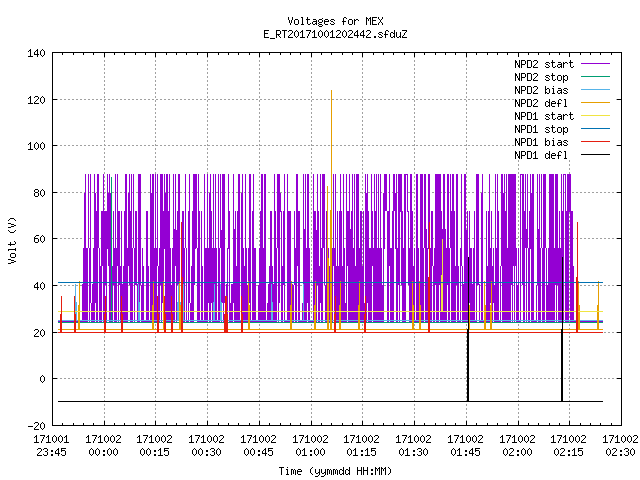Viewport: 640px width, 480px height.
Task: Click the 'NPD2 bias' legend label
Action: point(541,90)
